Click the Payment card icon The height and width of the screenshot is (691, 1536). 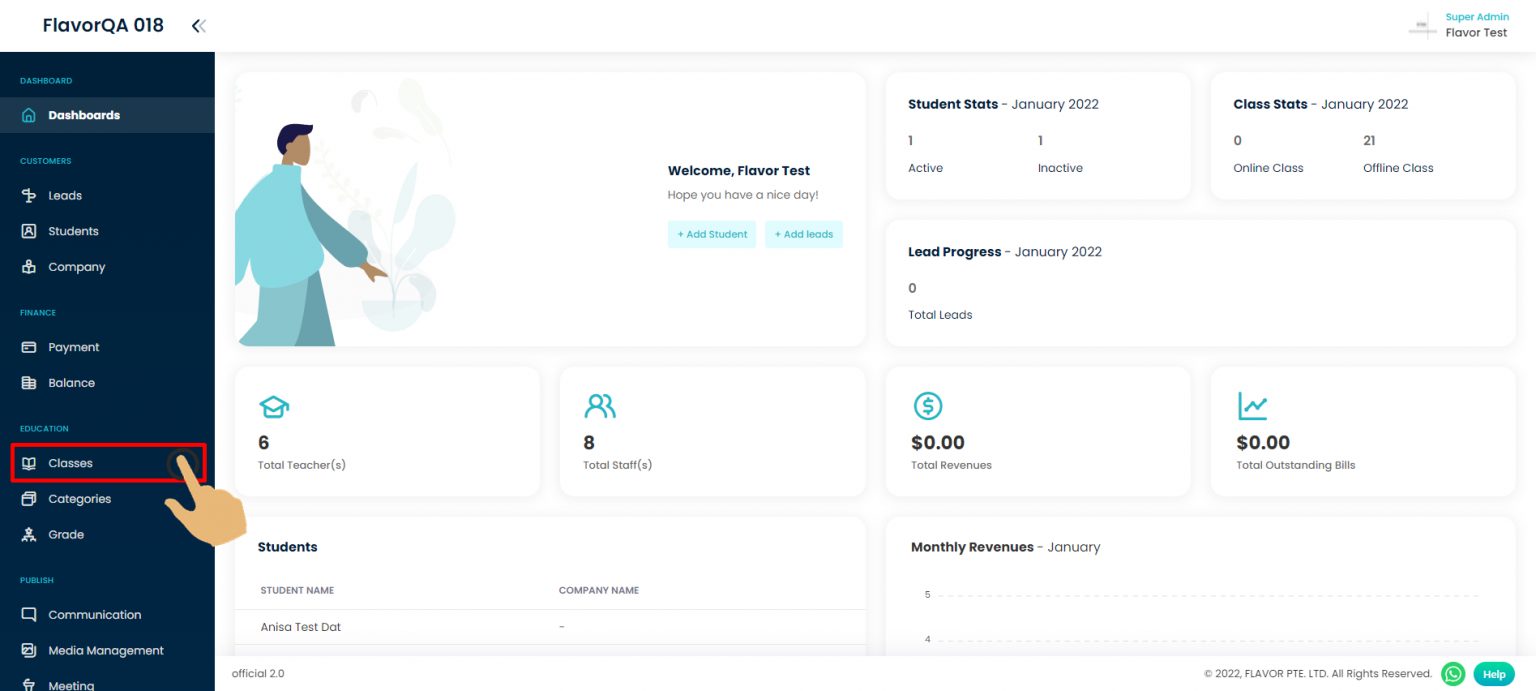(x=29, y=347)
